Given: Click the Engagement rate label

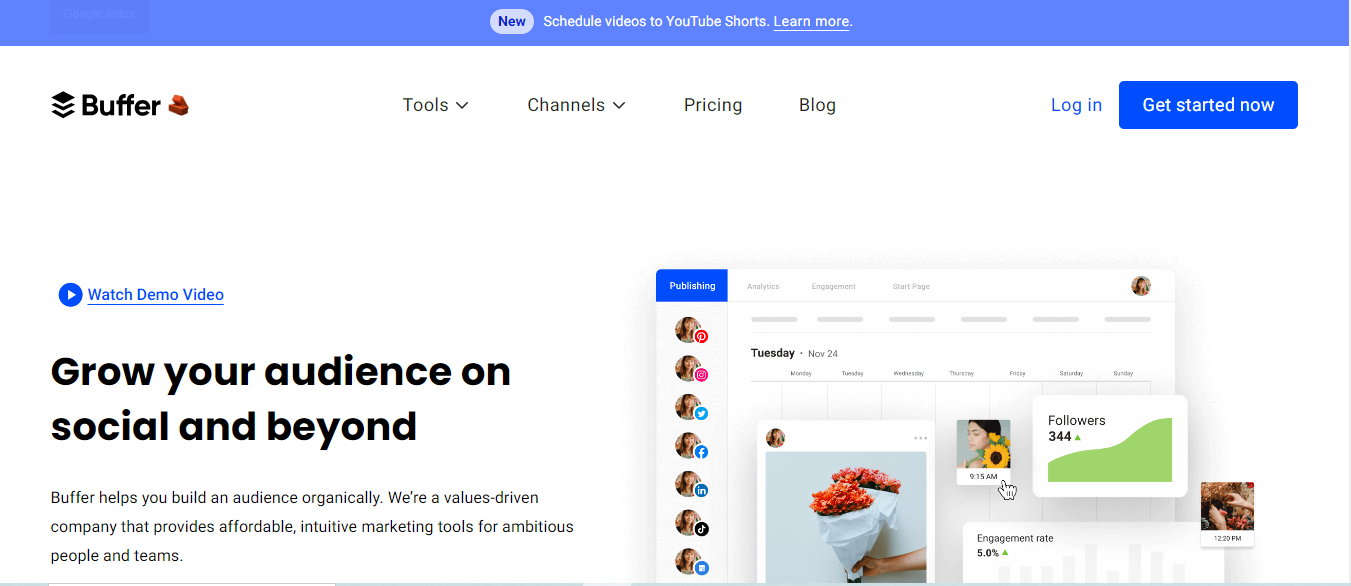Looking at the screenshot, I should 1015,538.
